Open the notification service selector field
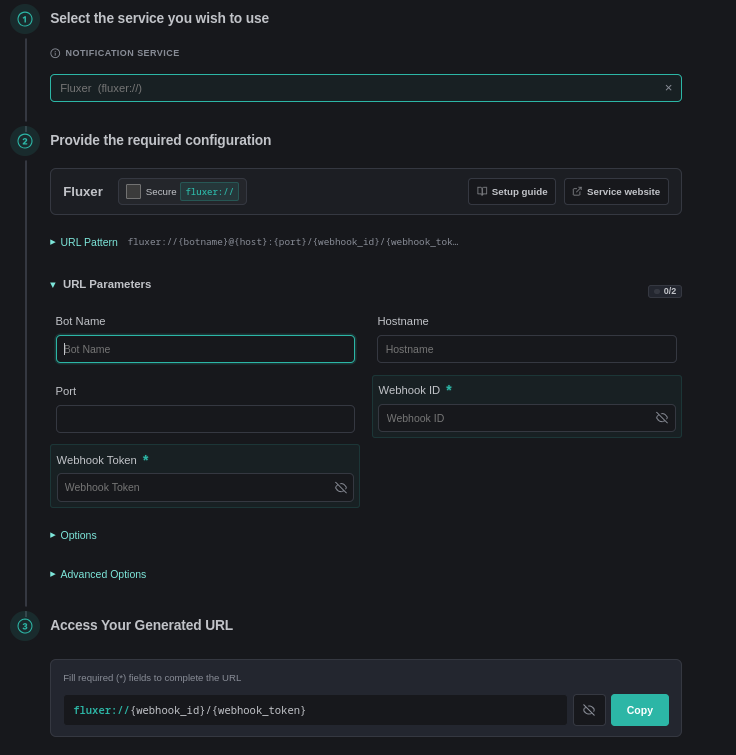The image size is (736, 755). (x=365, y=88)
